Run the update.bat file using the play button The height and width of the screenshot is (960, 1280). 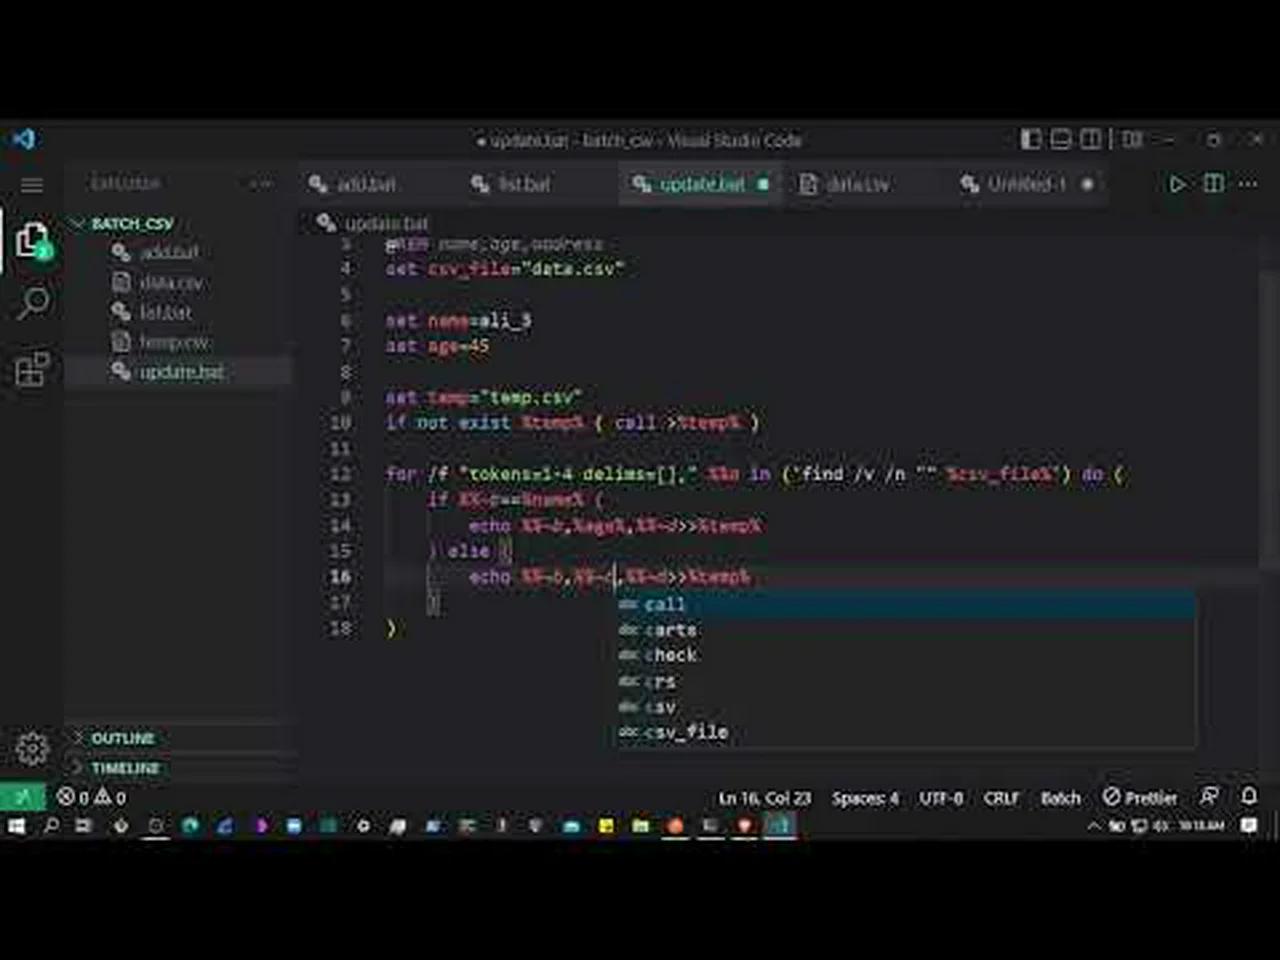pyautogui.click(x=1177, y=184)
